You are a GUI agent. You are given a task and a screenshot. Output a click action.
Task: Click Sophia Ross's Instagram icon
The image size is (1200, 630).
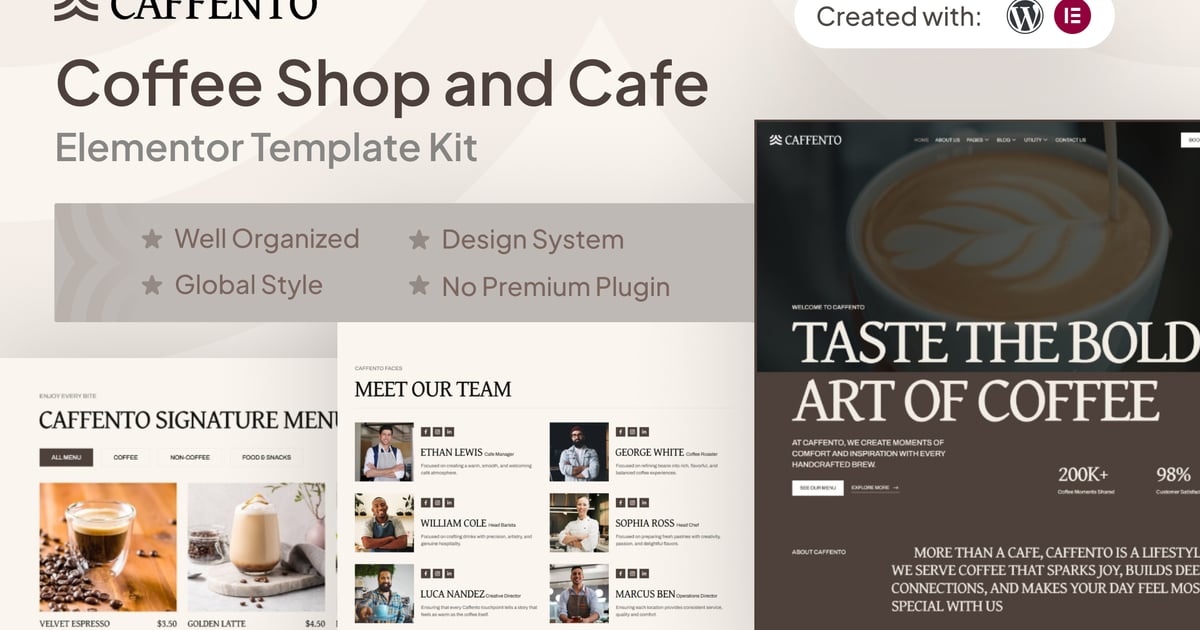coord(632,501)
